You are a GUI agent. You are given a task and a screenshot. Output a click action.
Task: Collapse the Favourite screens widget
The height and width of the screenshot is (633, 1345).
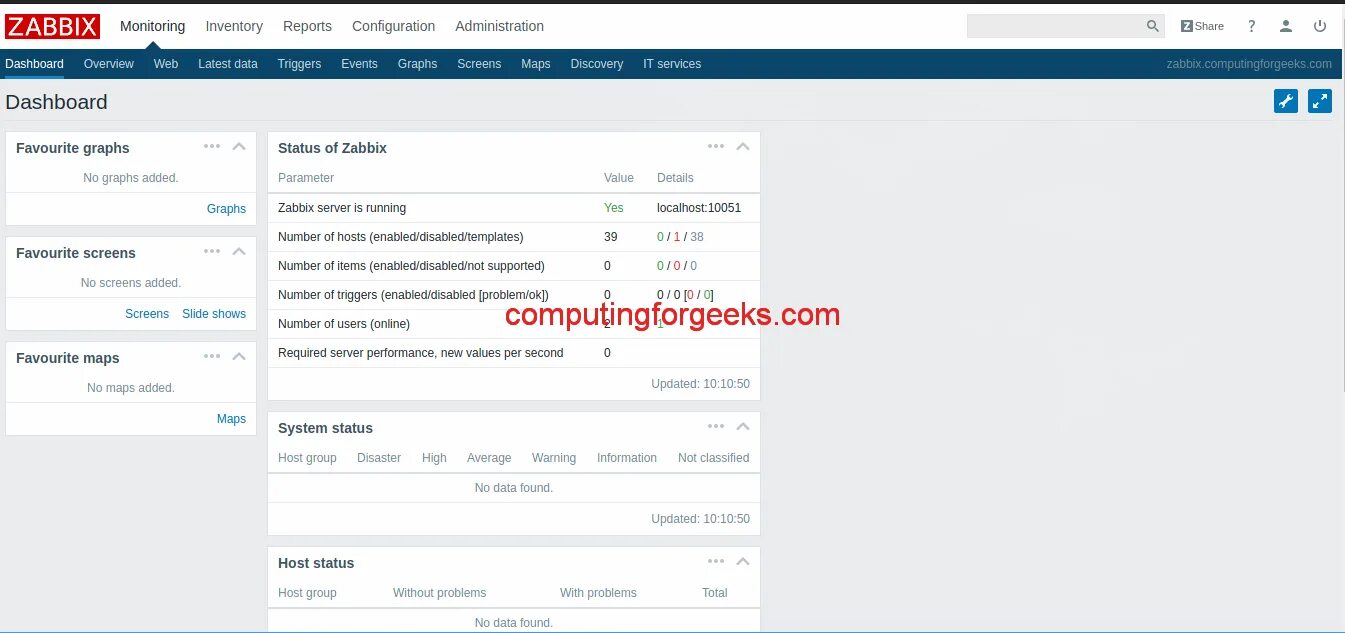coord(239,251)
